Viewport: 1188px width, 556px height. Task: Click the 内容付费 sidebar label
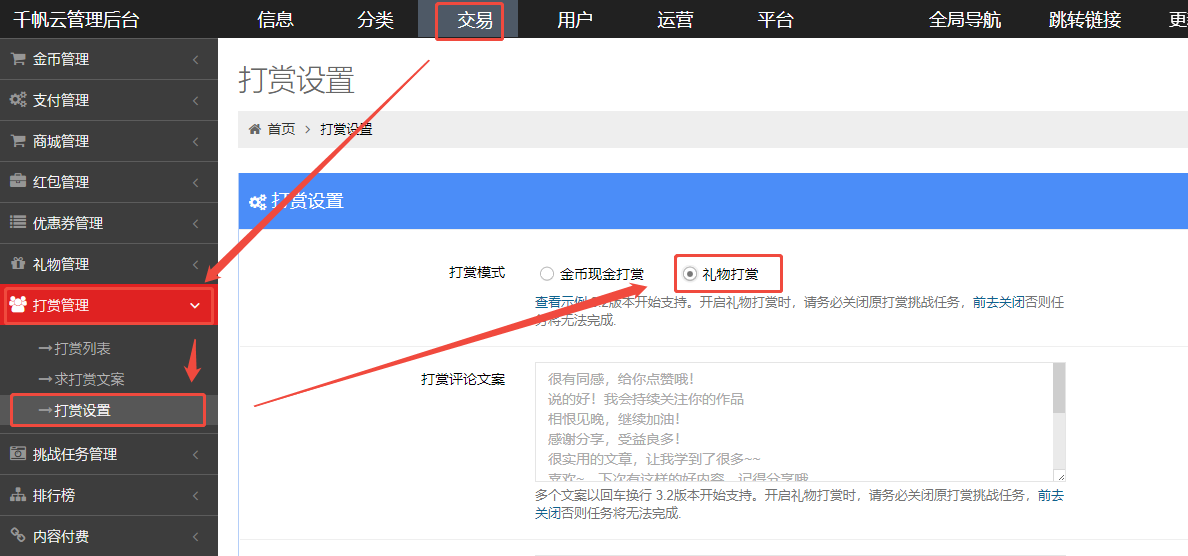(x=61, y=536)
